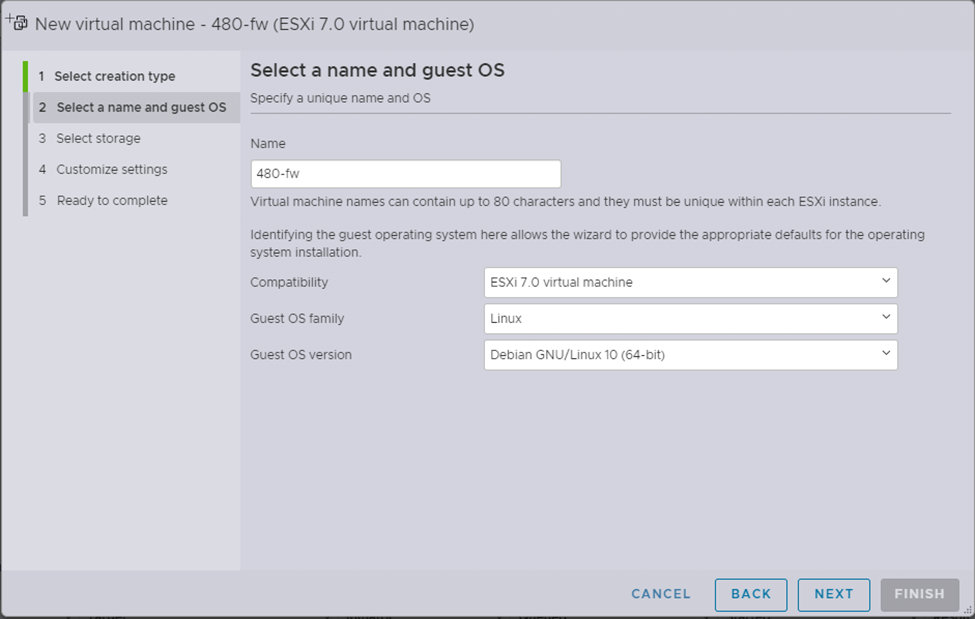Click the 'Guest OS version' label
The width and height of the screenshot is (975, 619).
pyautogui.click(x=301, y=355)
